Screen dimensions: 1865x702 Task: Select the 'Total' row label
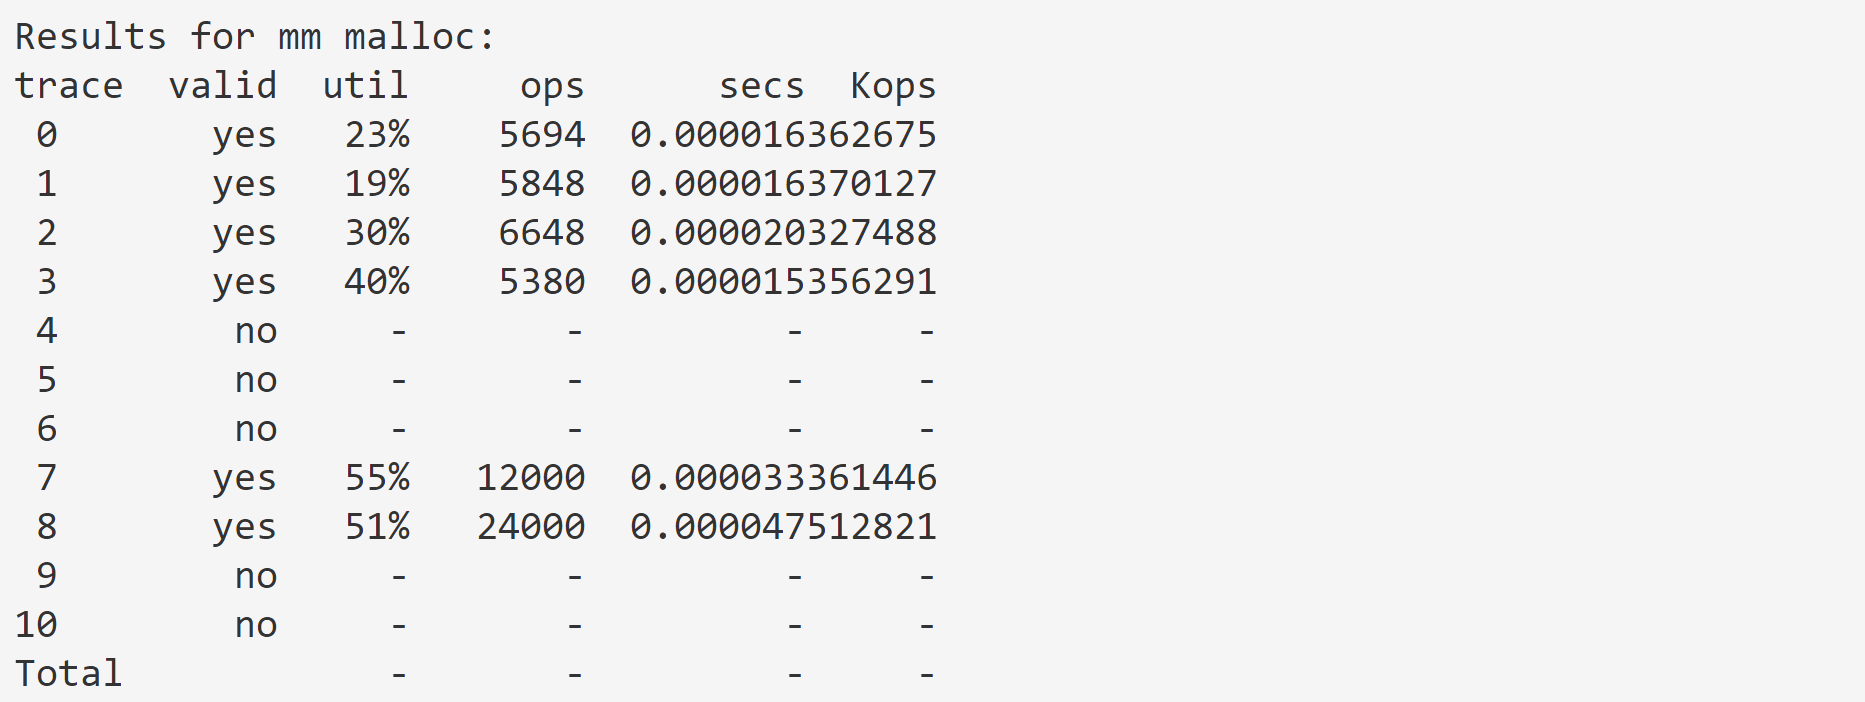click(69, 674)
